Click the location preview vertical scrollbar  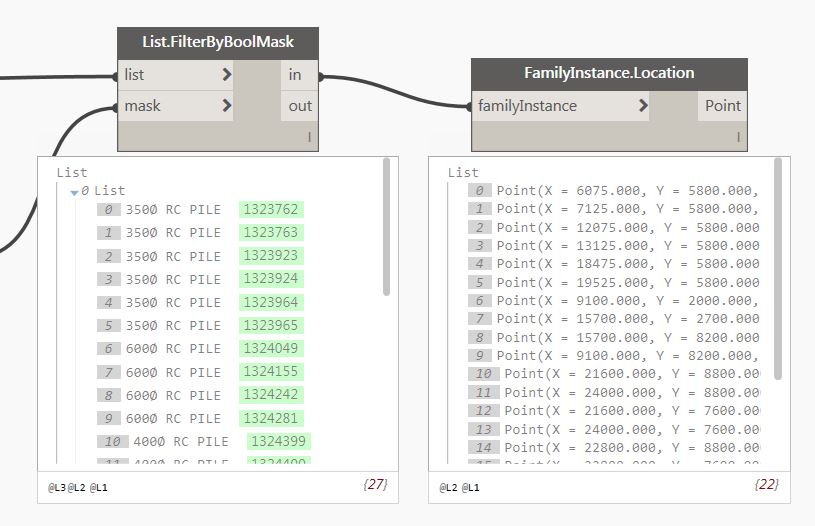pyautogui.click(x=778, y=269)
